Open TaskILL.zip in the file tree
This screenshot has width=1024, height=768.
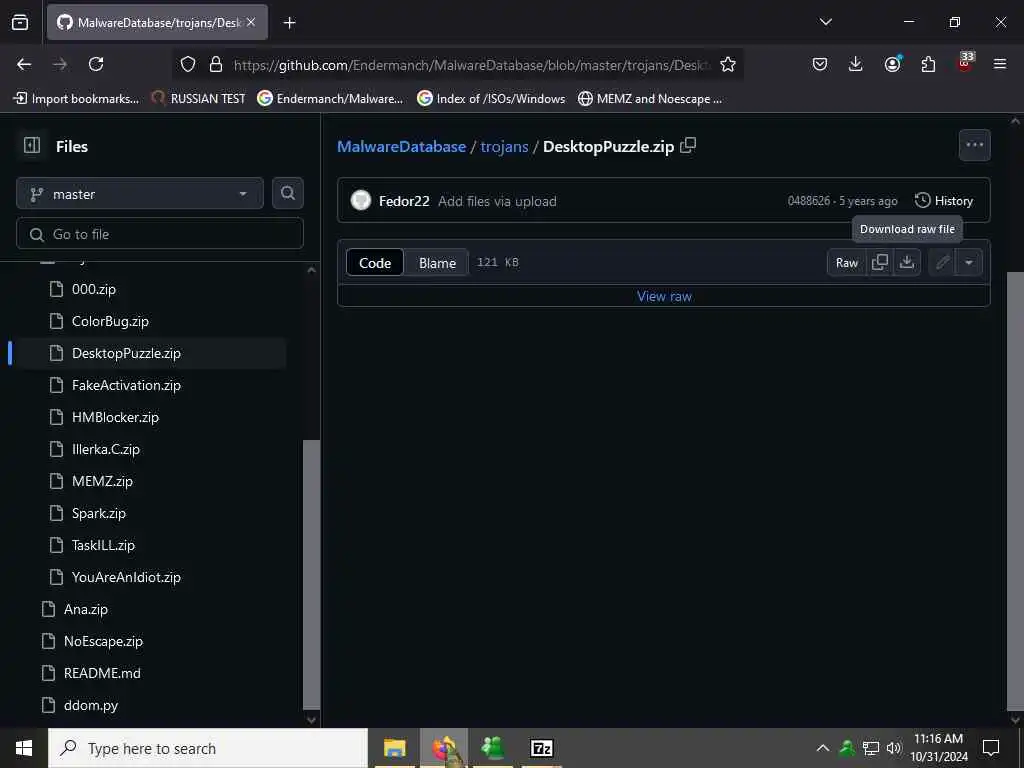coord(103,545)
